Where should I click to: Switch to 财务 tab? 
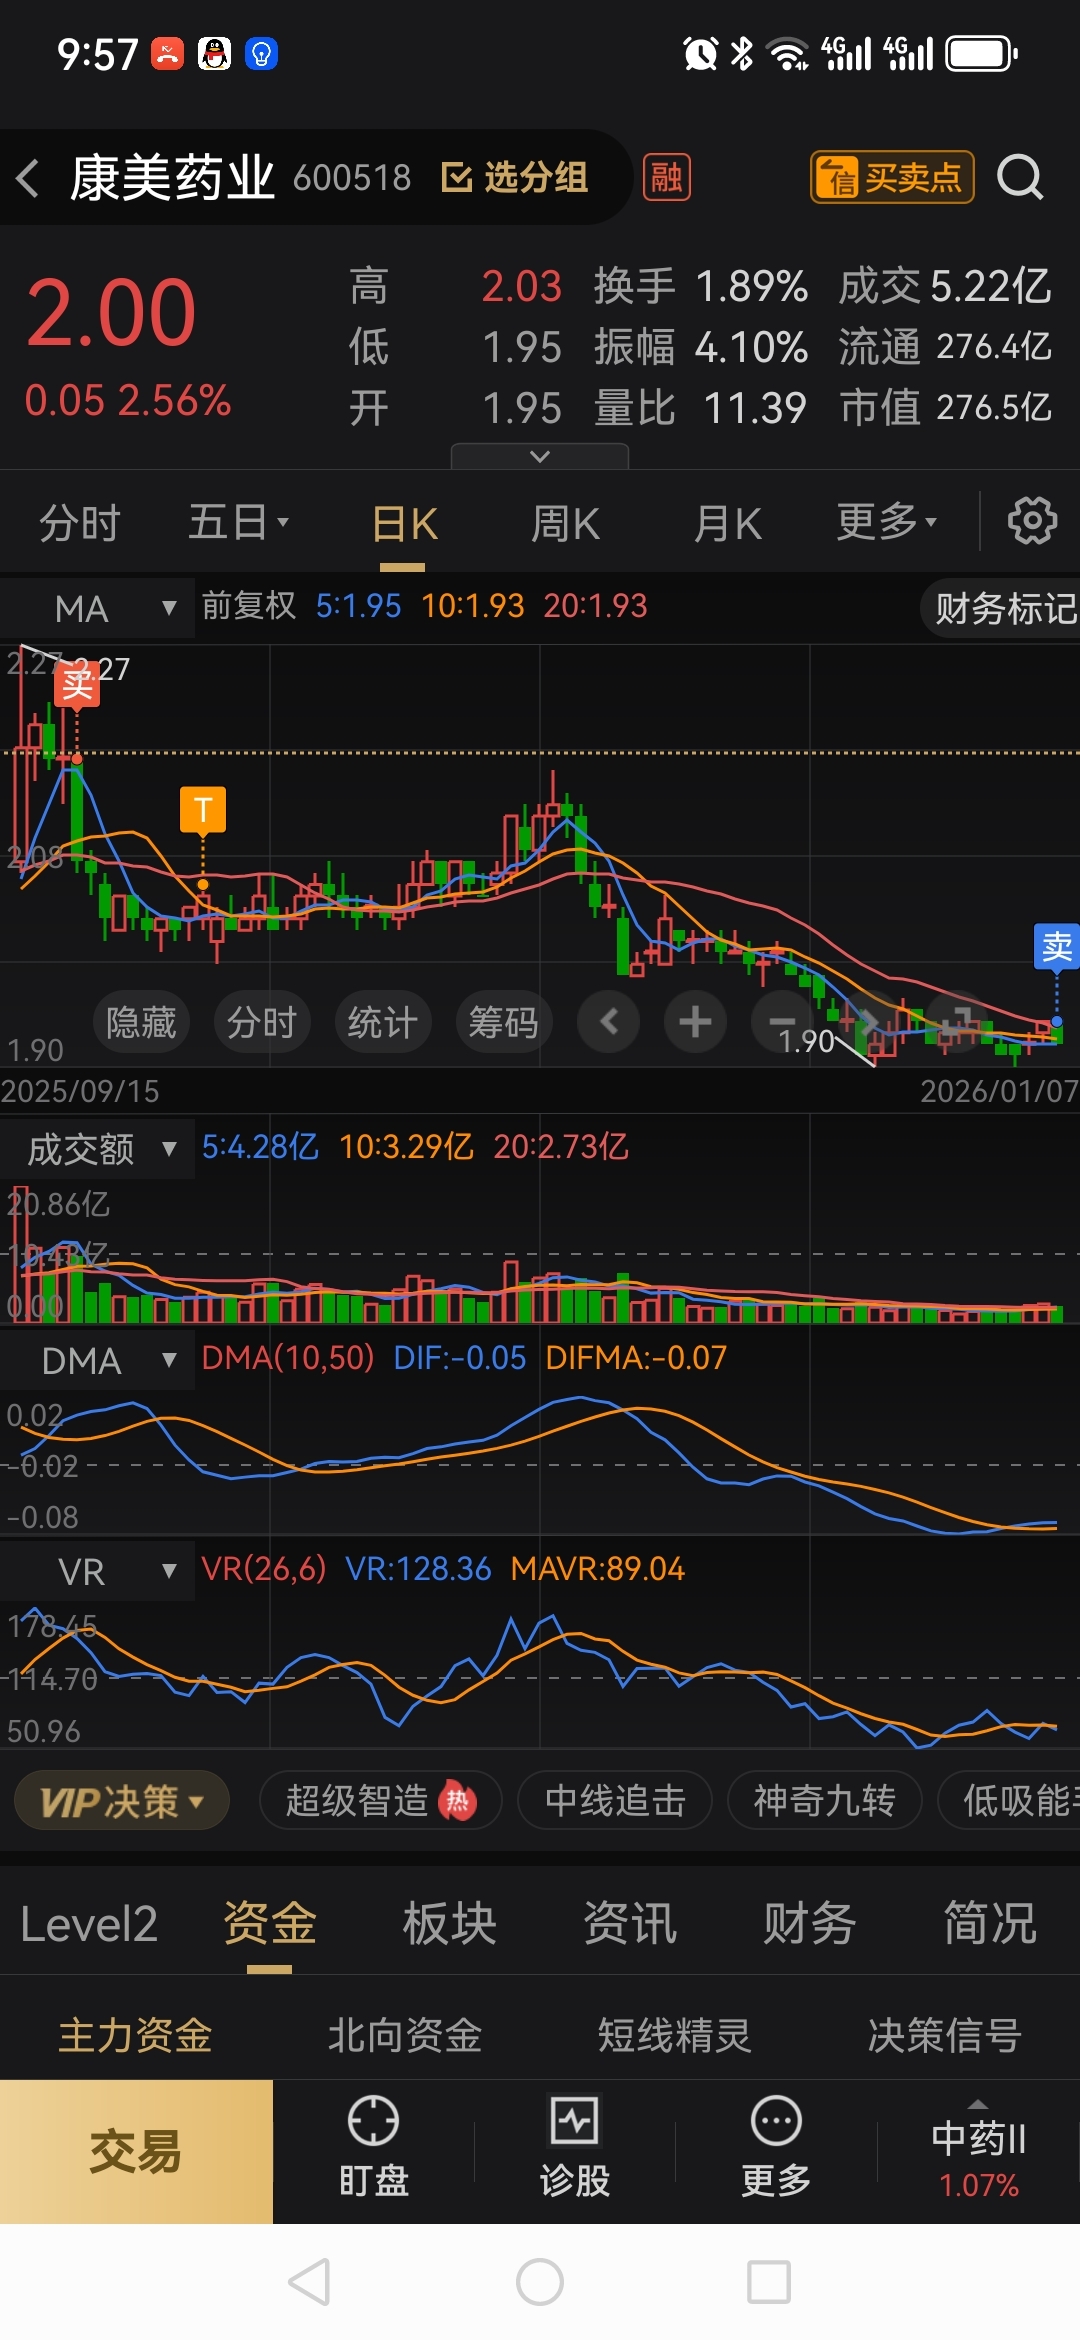pos(810,1924)
